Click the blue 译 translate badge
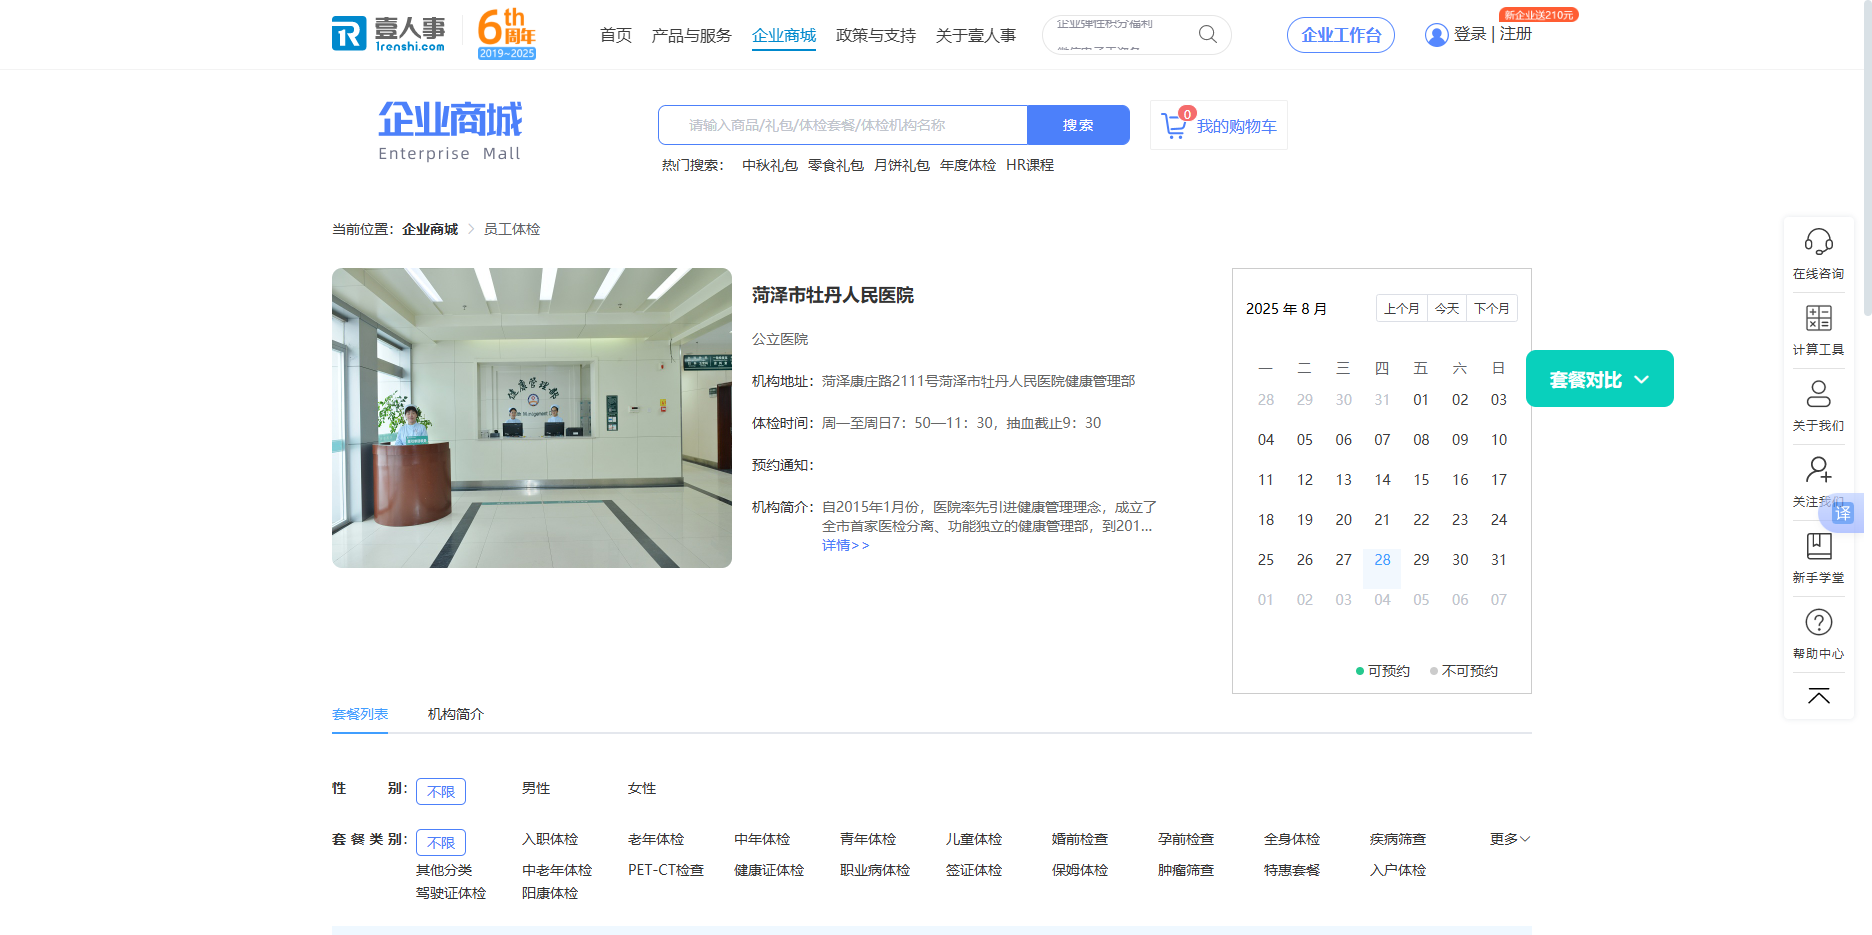The width and height of the screenshot is (1872, 935). (x=1843, y=513)
